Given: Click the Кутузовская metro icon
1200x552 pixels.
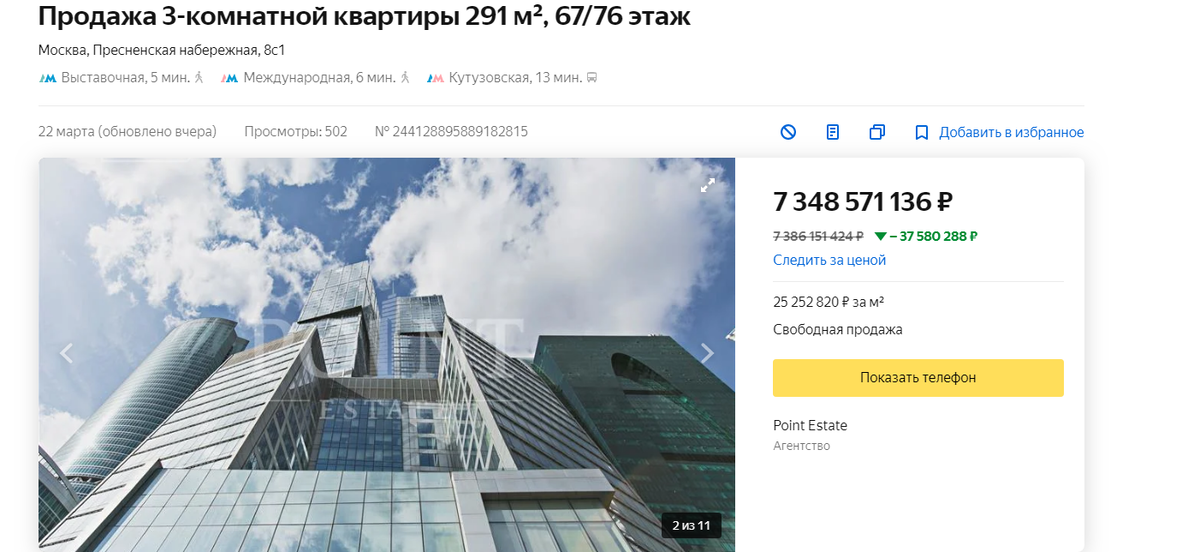Looking at the screenshot, I should click(x=435, y=77).
